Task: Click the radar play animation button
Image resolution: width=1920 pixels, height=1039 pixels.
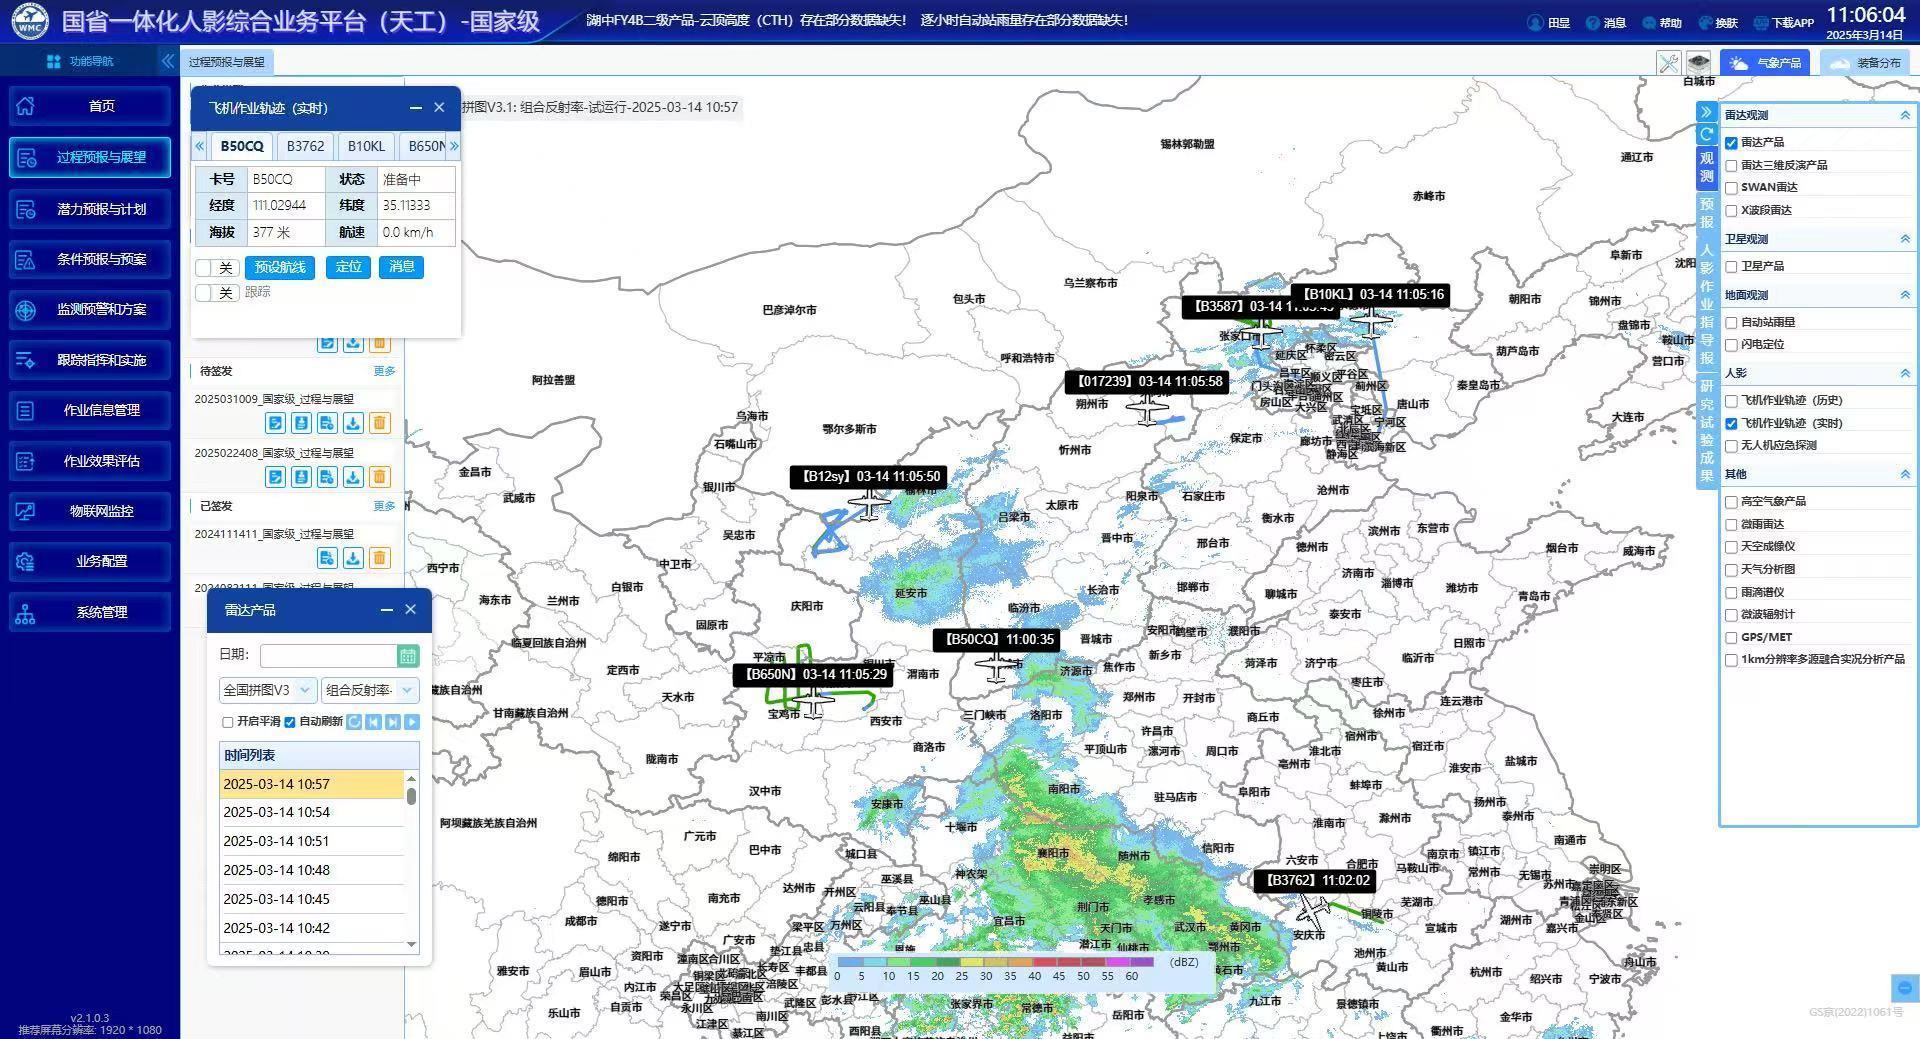Action: [x=412, y=722]
